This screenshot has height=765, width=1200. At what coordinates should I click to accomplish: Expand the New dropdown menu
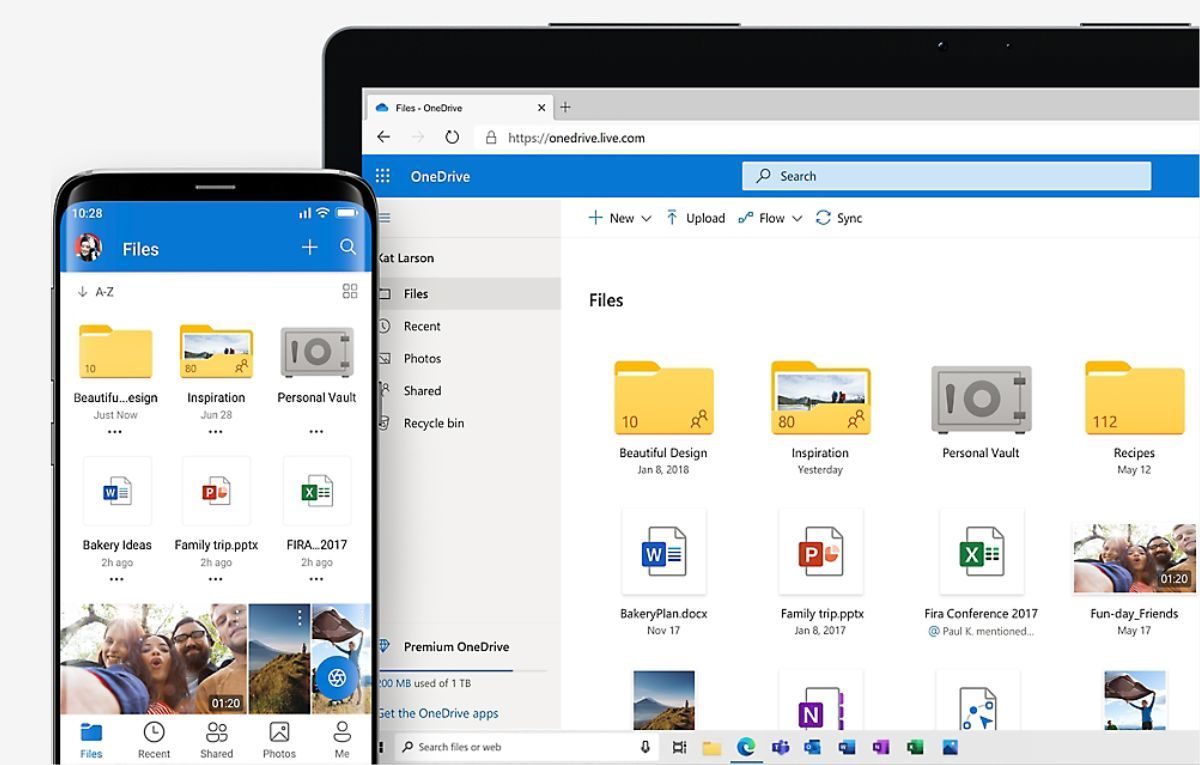(620, 218)
